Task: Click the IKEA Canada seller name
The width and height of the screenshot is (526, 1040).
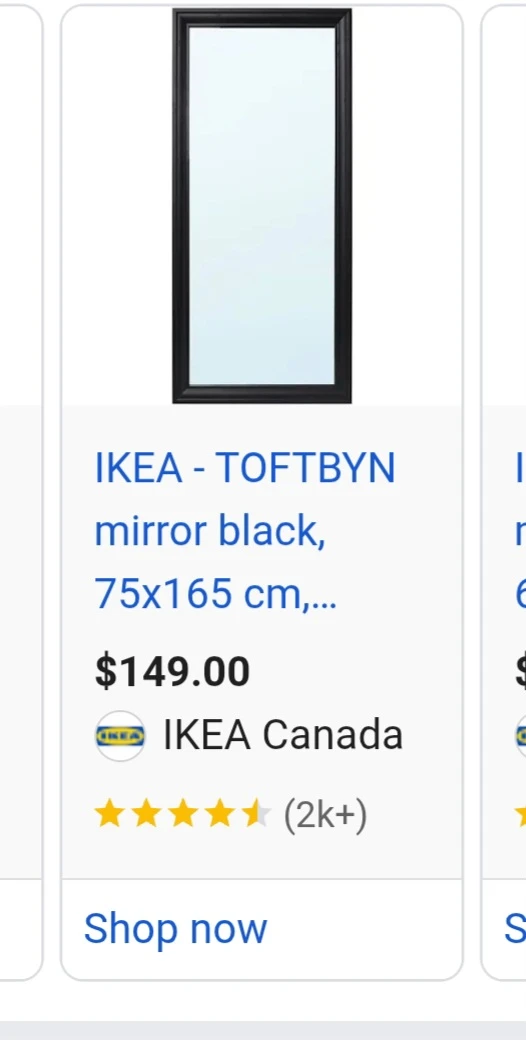Action: point(283,736)
